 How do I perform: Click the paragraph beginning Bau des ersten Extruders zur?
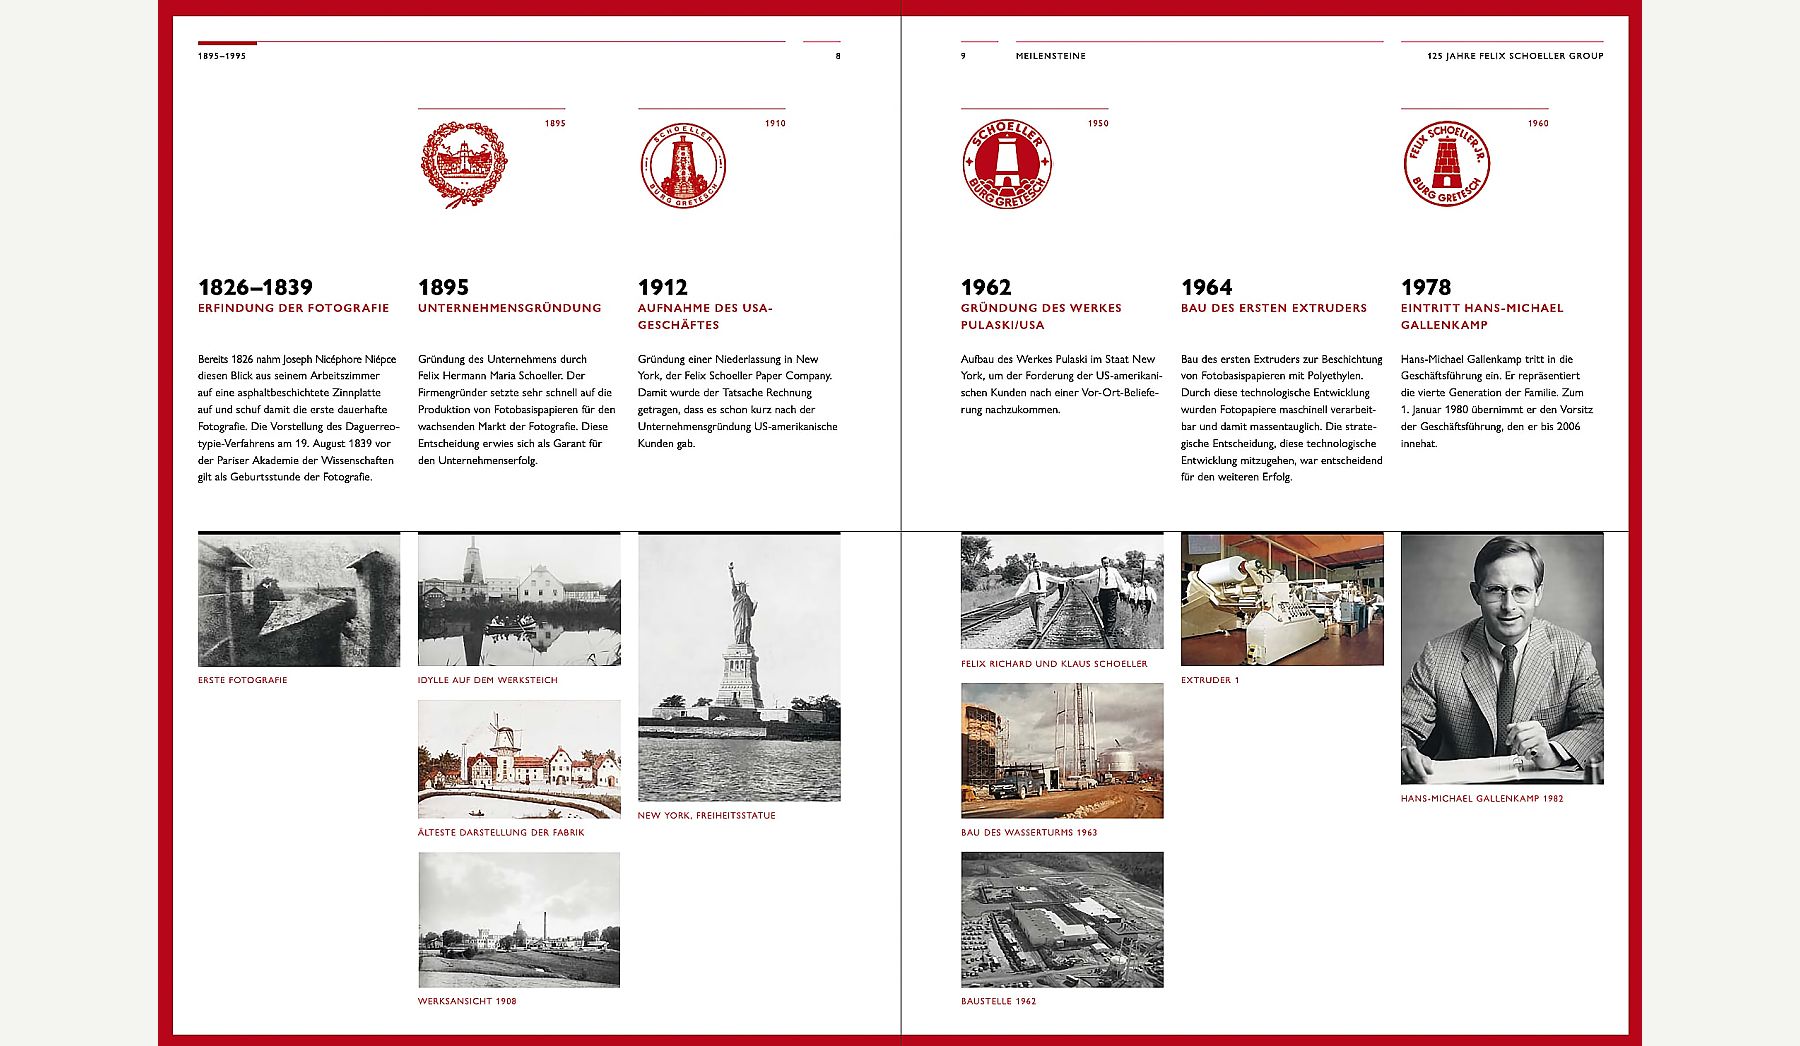point(1282,418)
